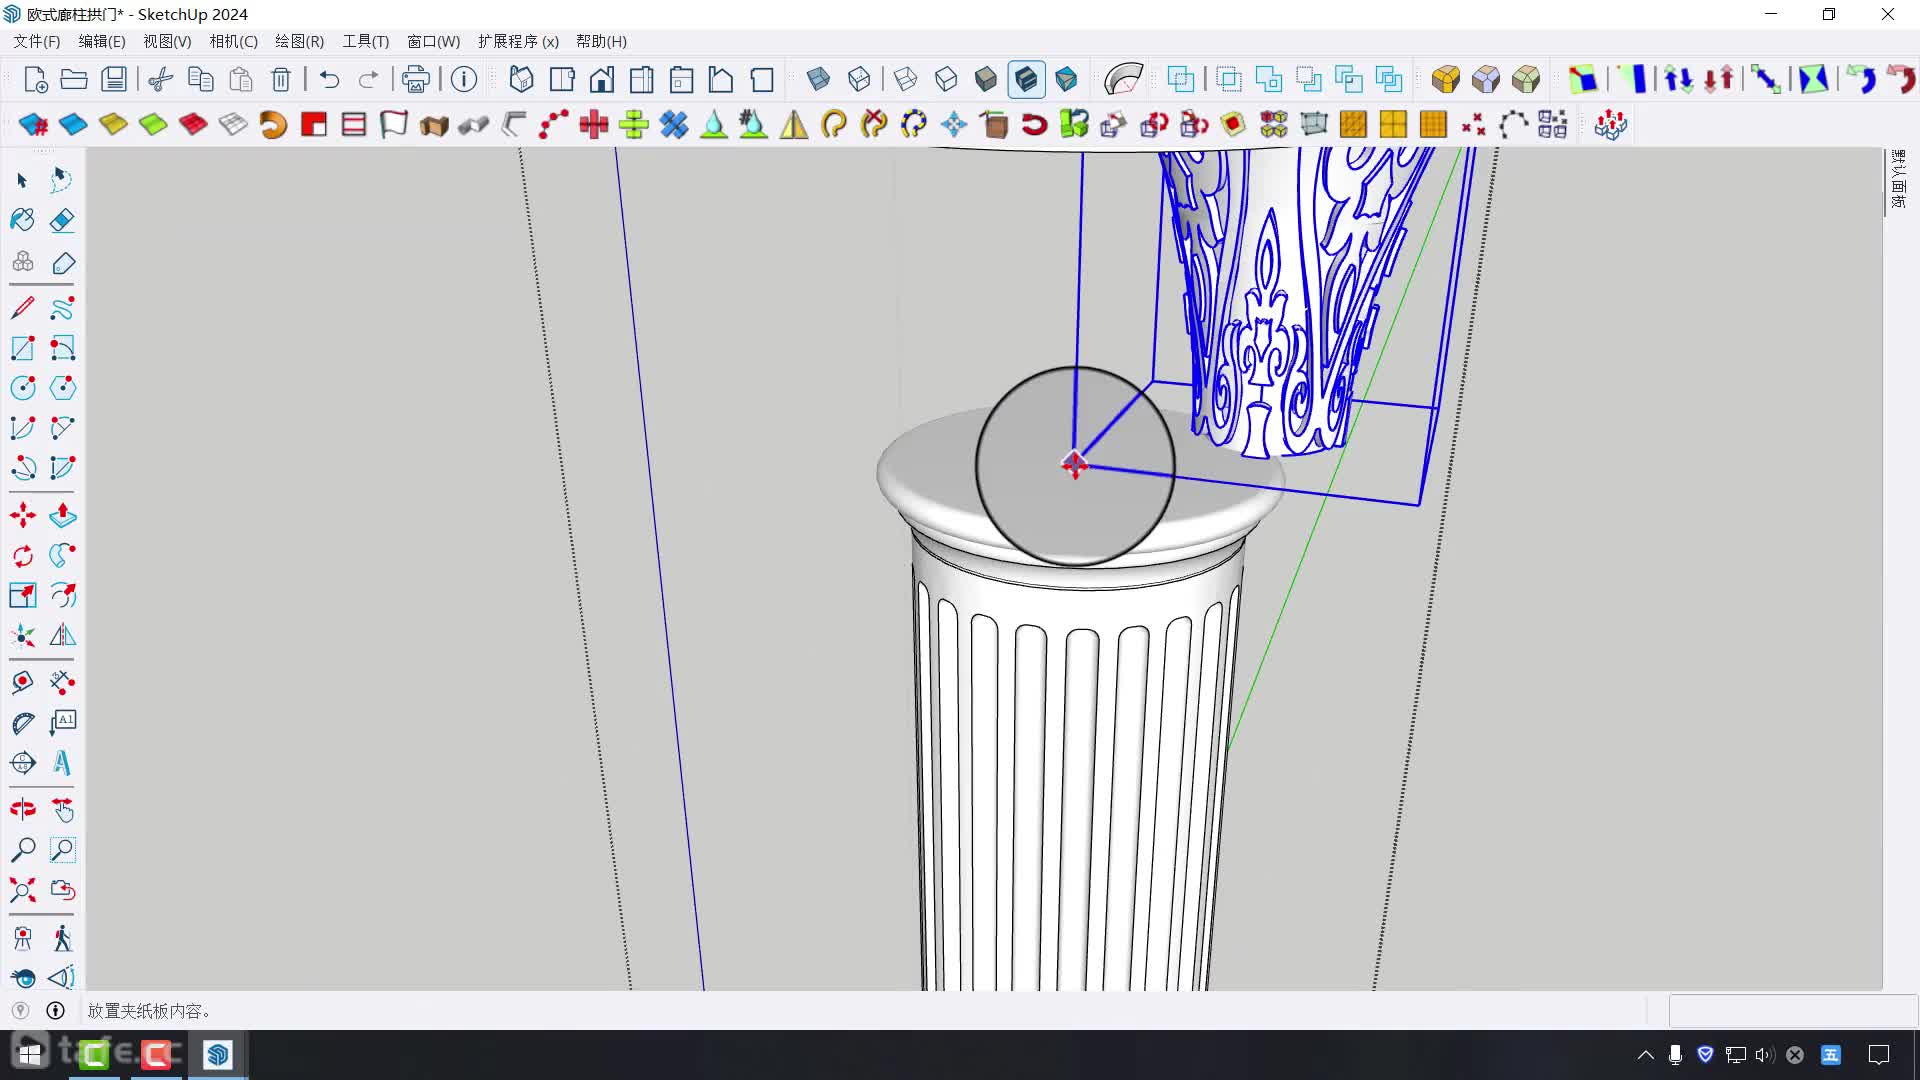Select the Orbit tool
The width and height of the screenshot is (1920, 1080).
tap(22, 810)
